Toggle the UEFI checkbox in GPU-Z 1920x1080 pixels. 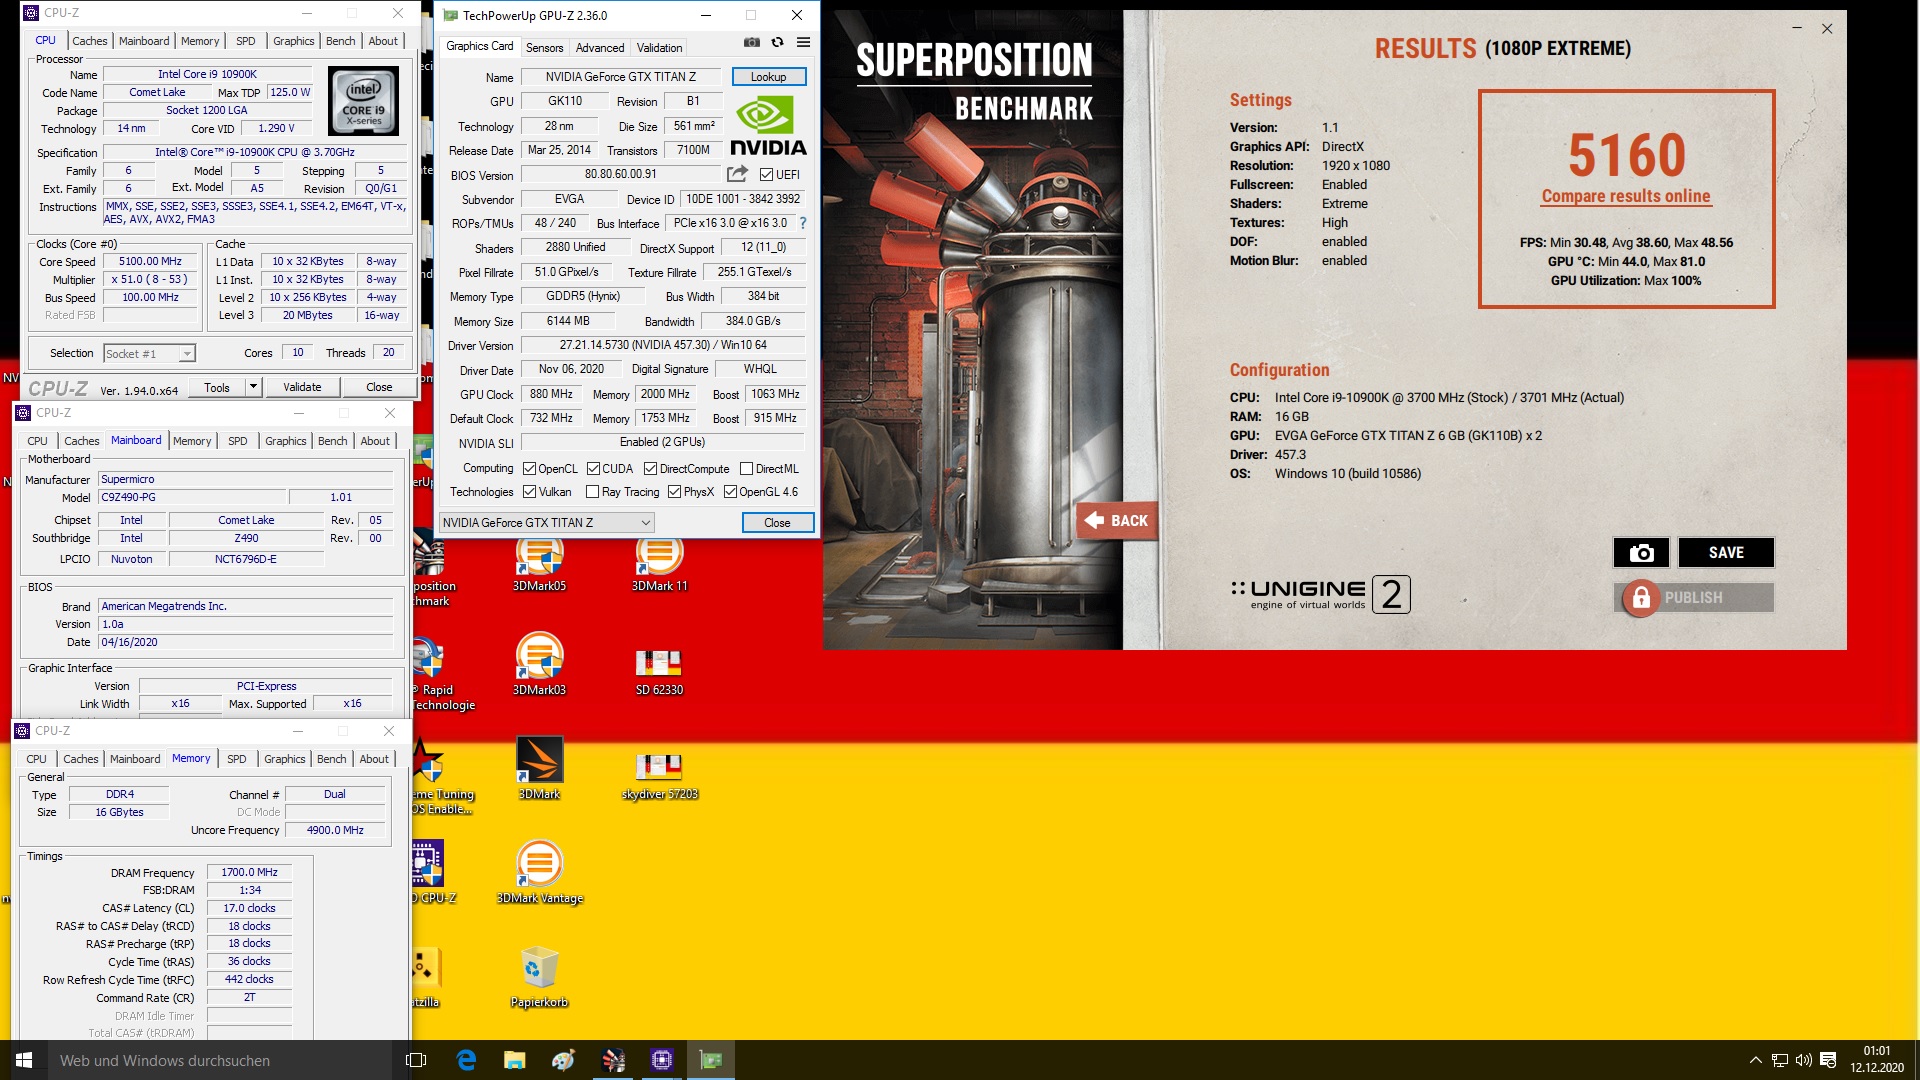[766, 175]
